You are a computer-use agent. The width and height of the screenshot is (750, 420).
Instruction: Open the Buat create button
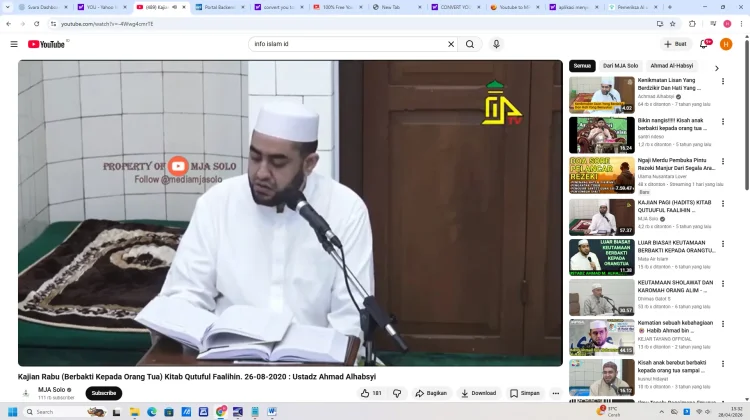675,44
